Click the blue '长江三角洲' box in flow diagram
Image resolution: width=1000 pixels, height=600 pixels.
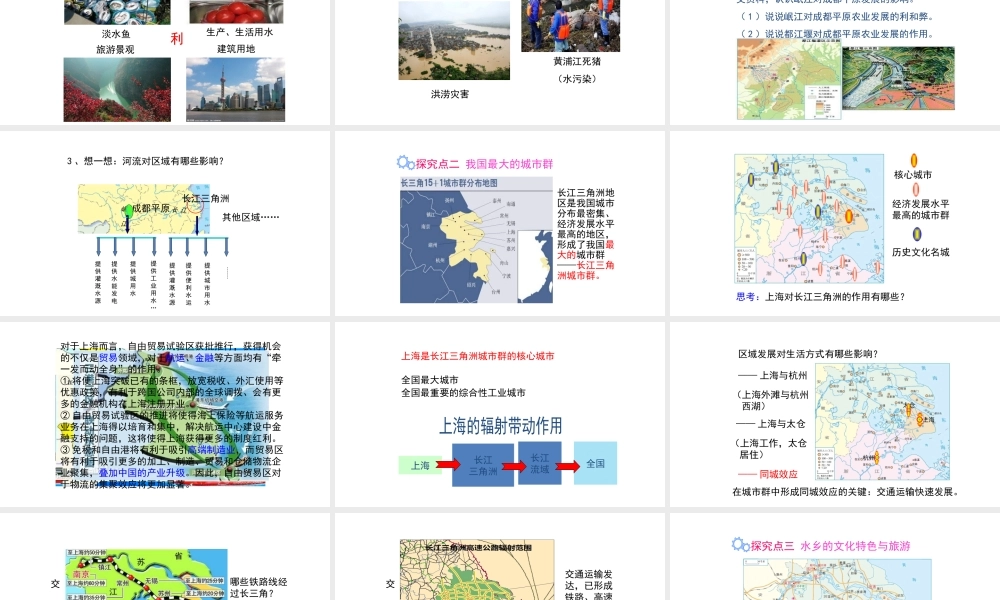483,465
